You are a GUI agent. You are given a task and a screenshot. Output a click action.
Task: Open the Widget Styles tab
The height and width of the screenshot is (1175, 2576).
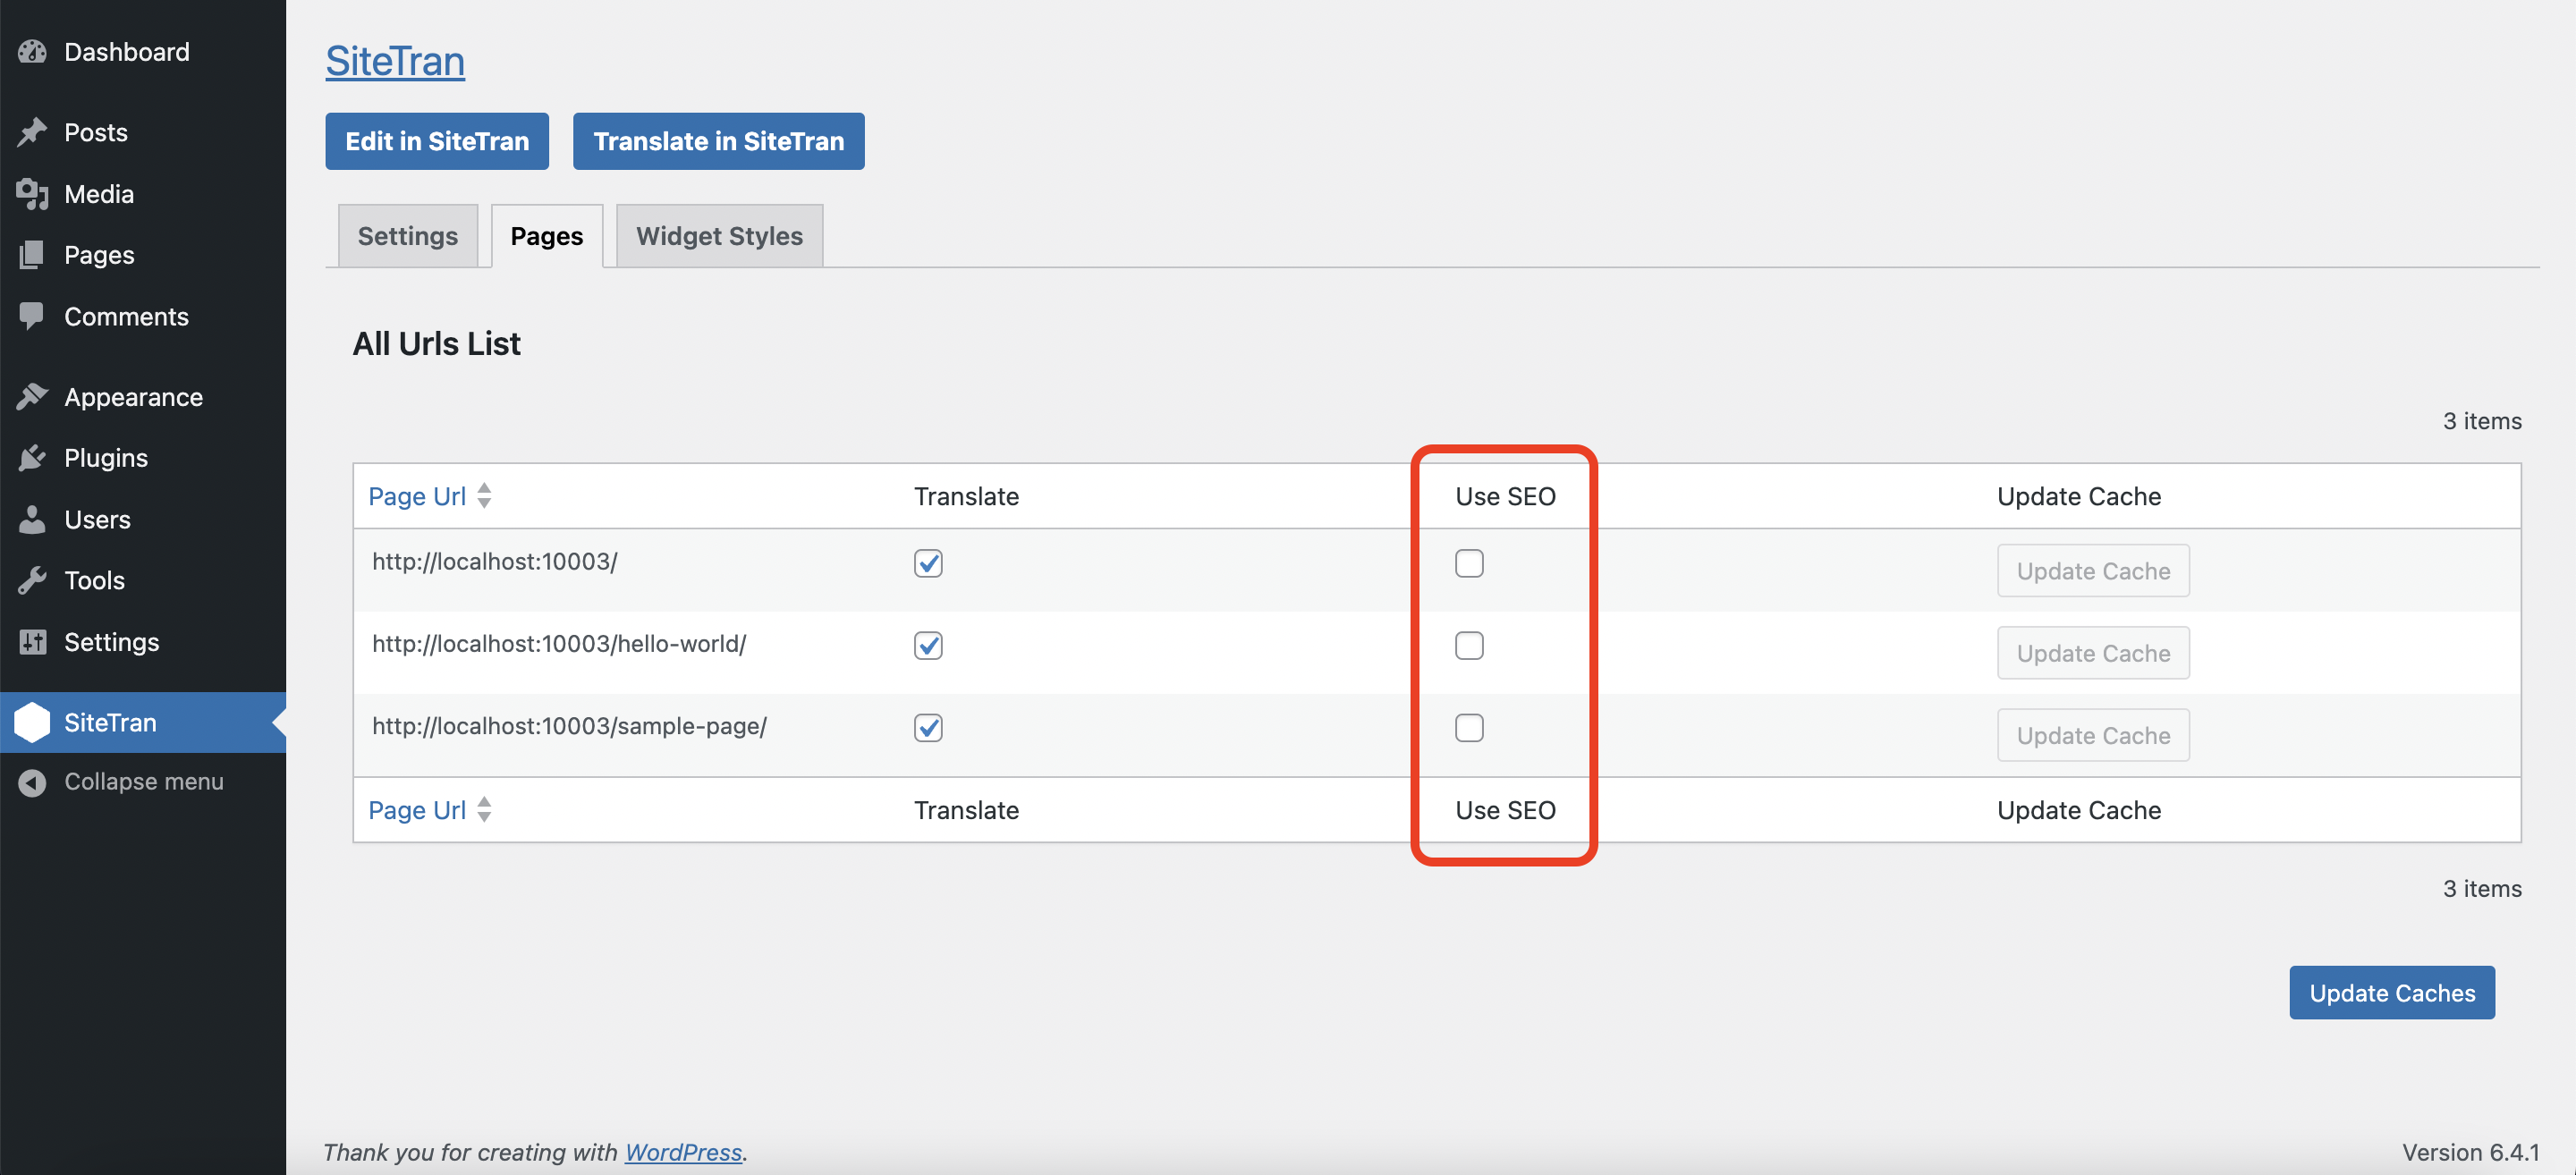[720, 236]
